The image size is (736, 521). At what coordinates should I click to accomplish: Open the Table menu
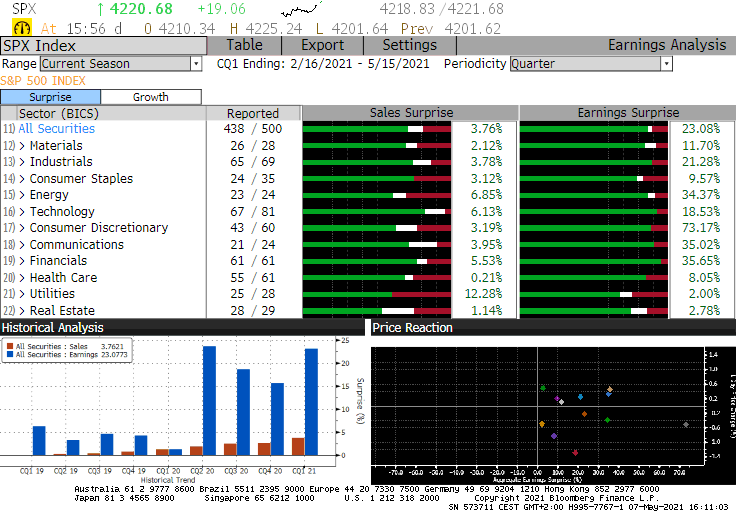245,45
